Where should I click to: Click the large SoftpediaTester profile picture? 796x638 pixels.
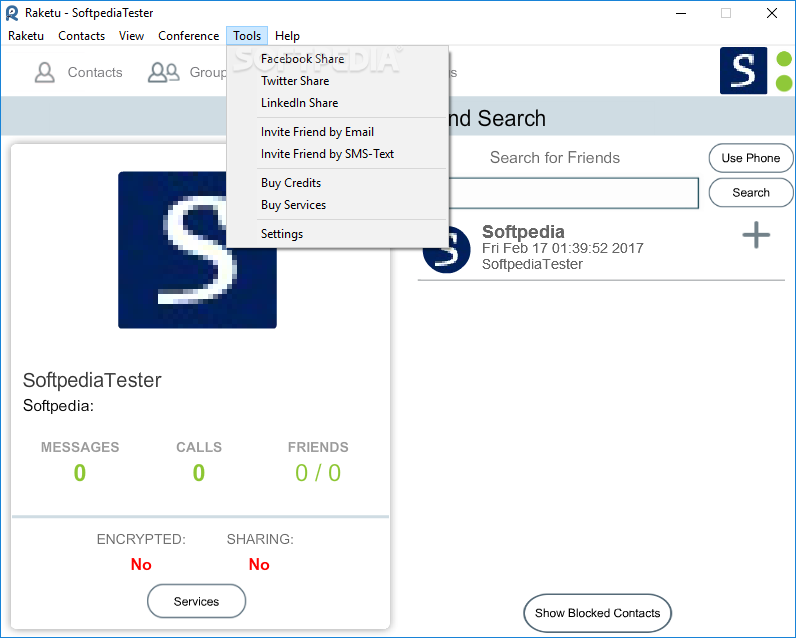coord(197,250)
